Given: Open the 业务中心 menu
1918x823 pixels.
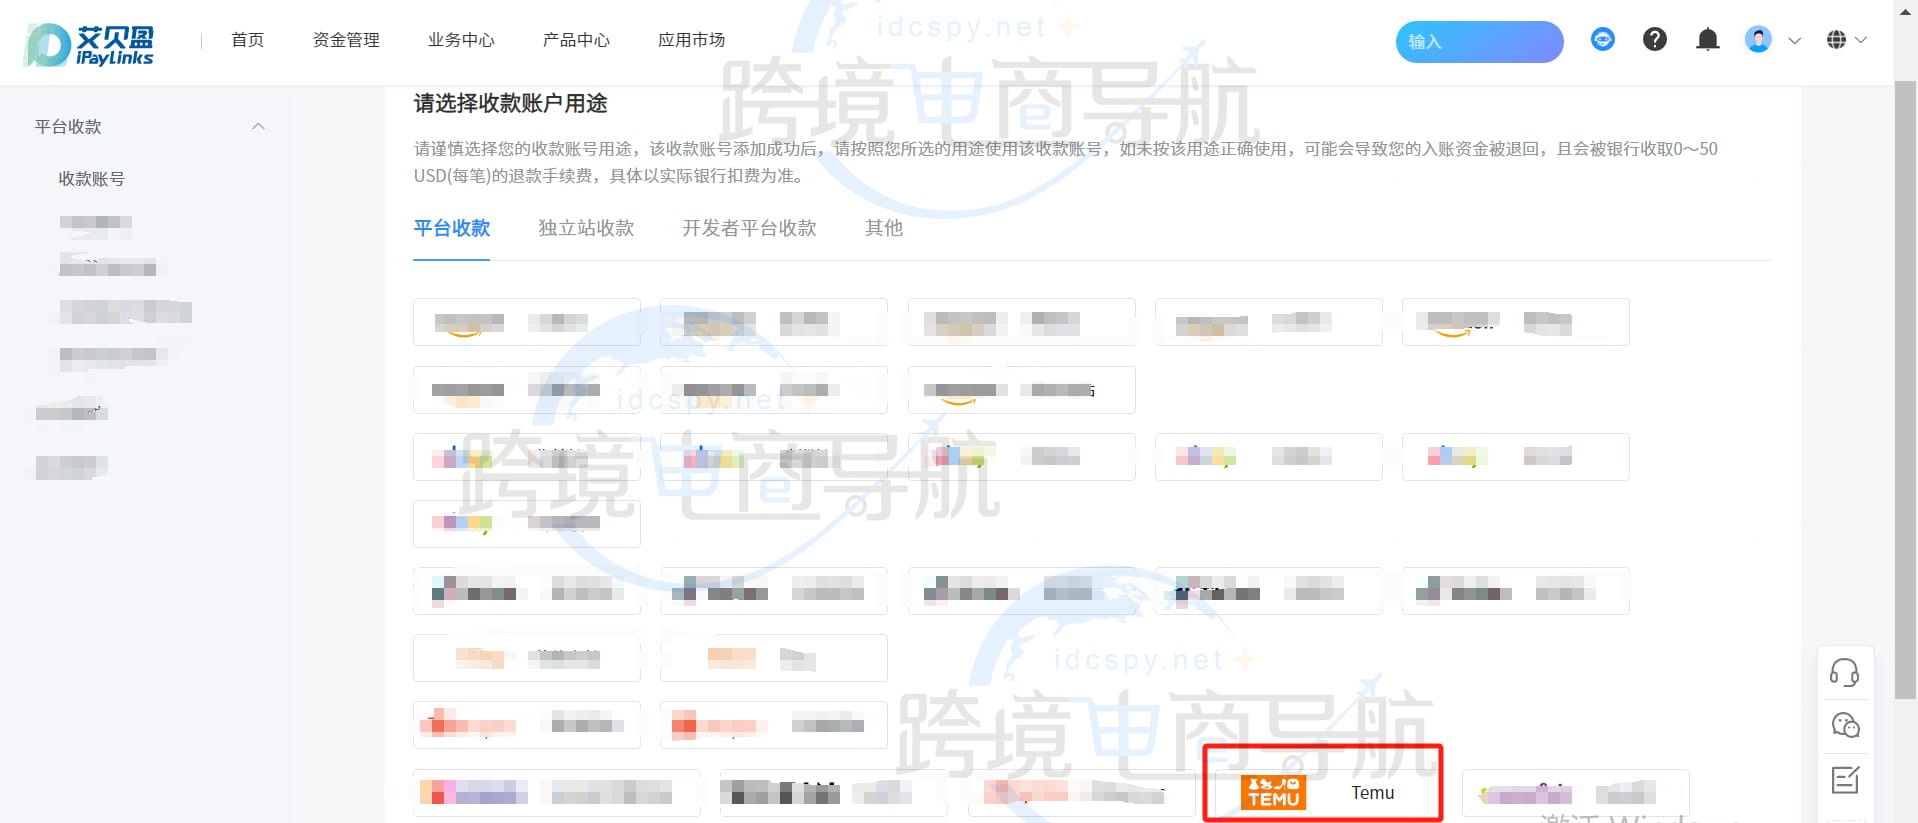Looking at the screenshot, I should 461,40.
